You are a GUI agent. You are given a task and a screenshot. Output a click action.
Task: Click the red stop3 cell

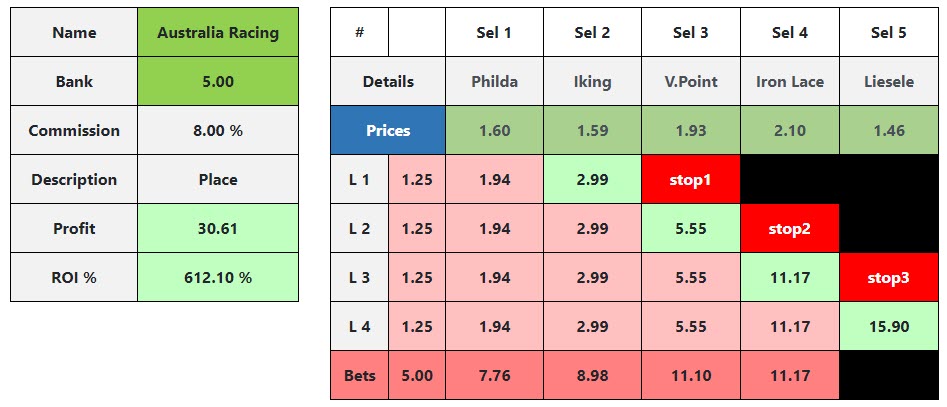pos(888,277)
